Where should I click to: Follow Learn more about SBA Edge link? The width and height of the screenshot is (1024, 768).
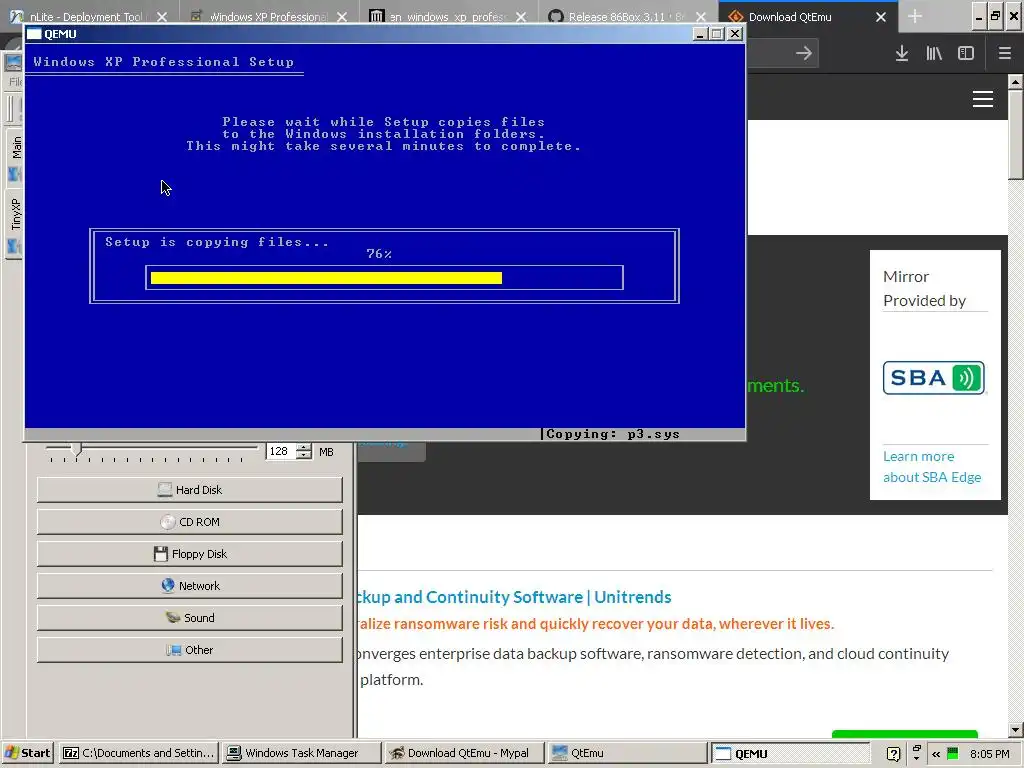click(932, 466)
